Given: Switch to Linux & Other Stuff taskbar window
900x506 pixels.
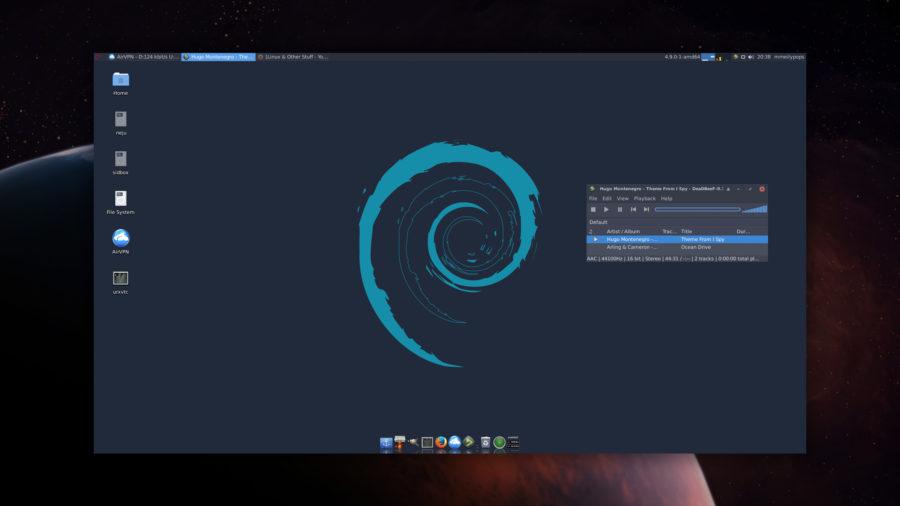Looking at the screenshot, I should (293, 57).
